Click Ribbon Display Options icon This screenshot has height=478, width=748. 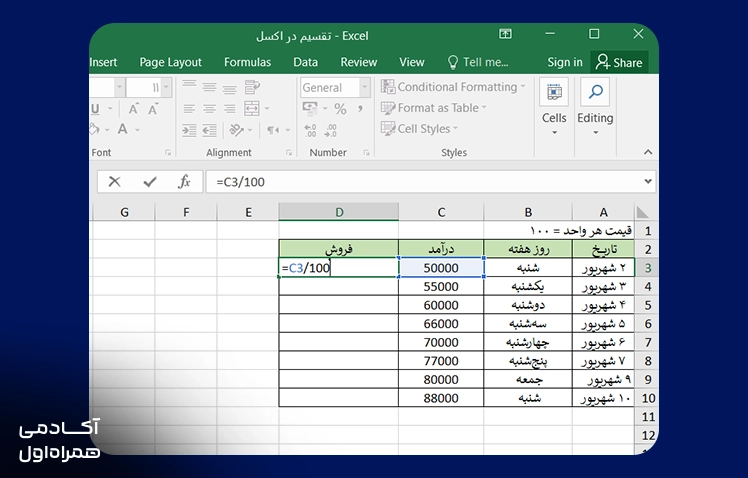click(x=505, y=34)
